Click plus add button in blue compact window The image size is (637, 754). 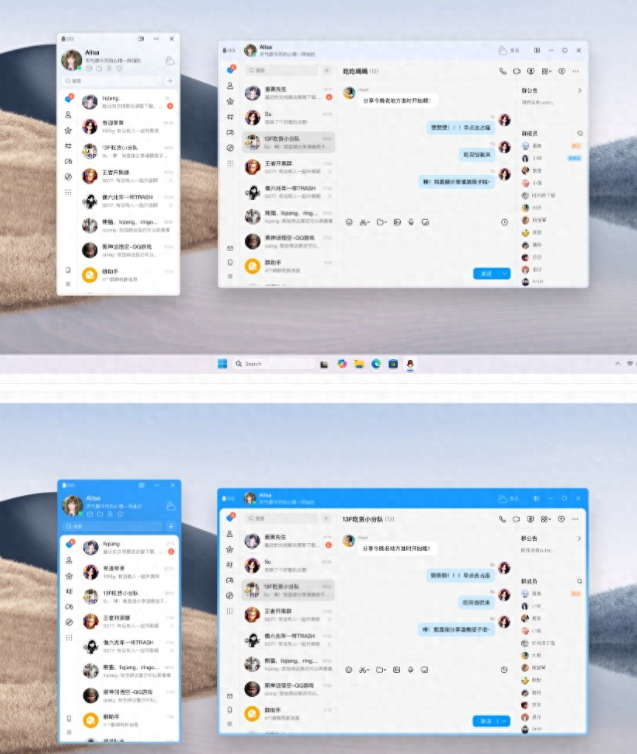tap(171, 527)
